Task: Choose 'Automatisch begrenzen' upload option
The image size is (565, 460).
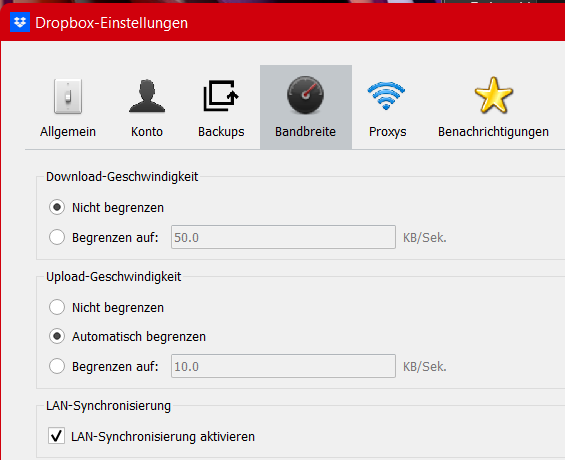Action: coord(57,336)
